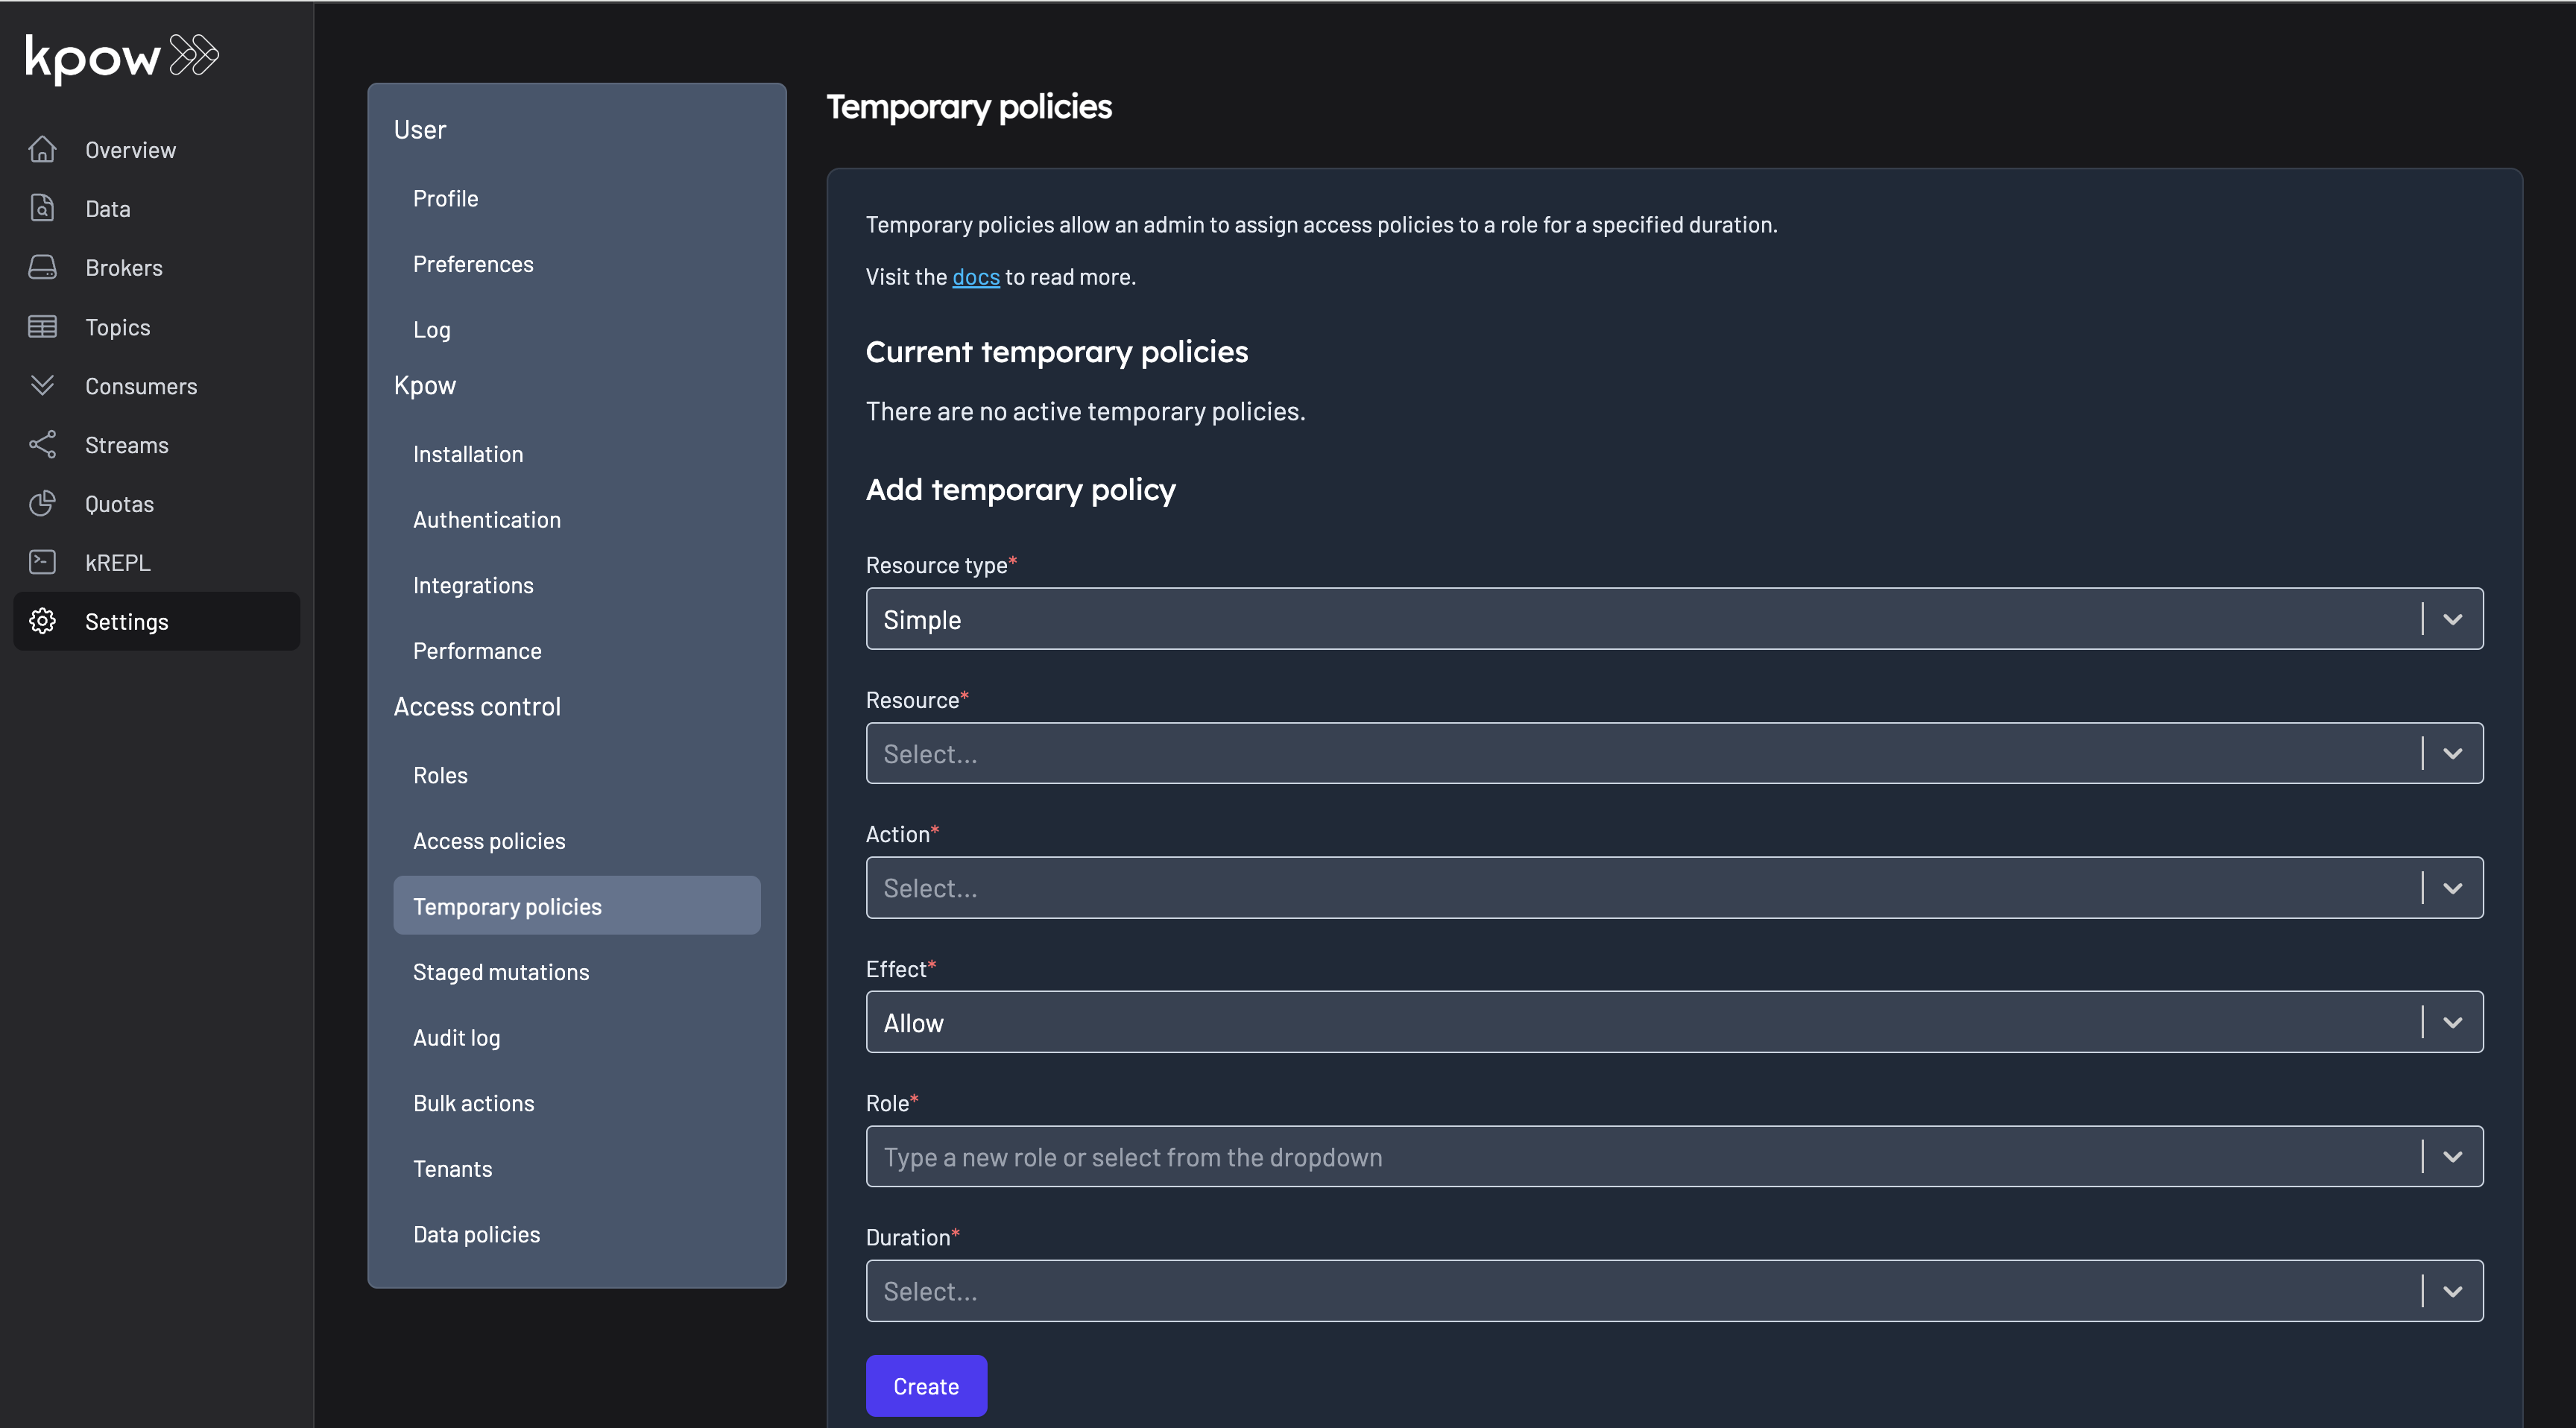2576x1428 pixels.
Task: Click the Consumers double-chevron icon
Action: pyautogui.click(x=42, y=385)
